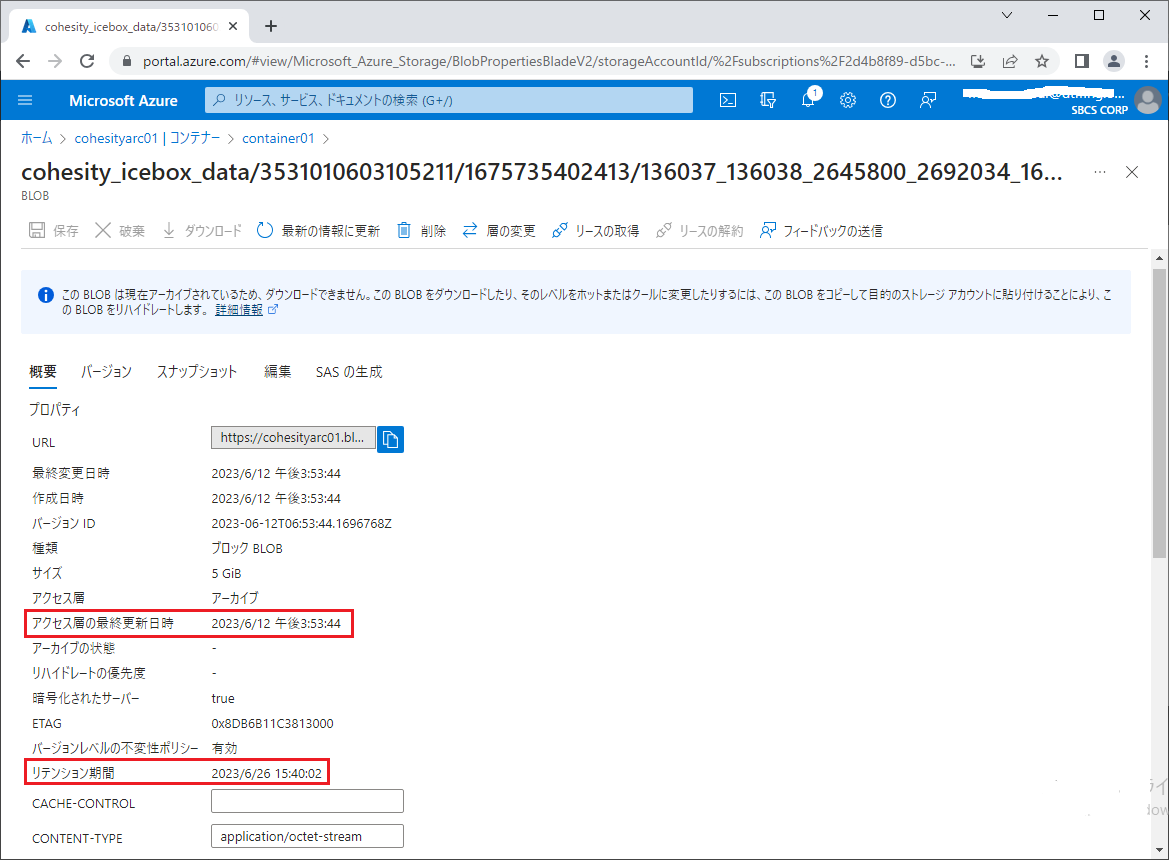The height and width of the screenshot is (860, 1169).
Task: Click the scrollbar up arrow
Action: 1159,258
